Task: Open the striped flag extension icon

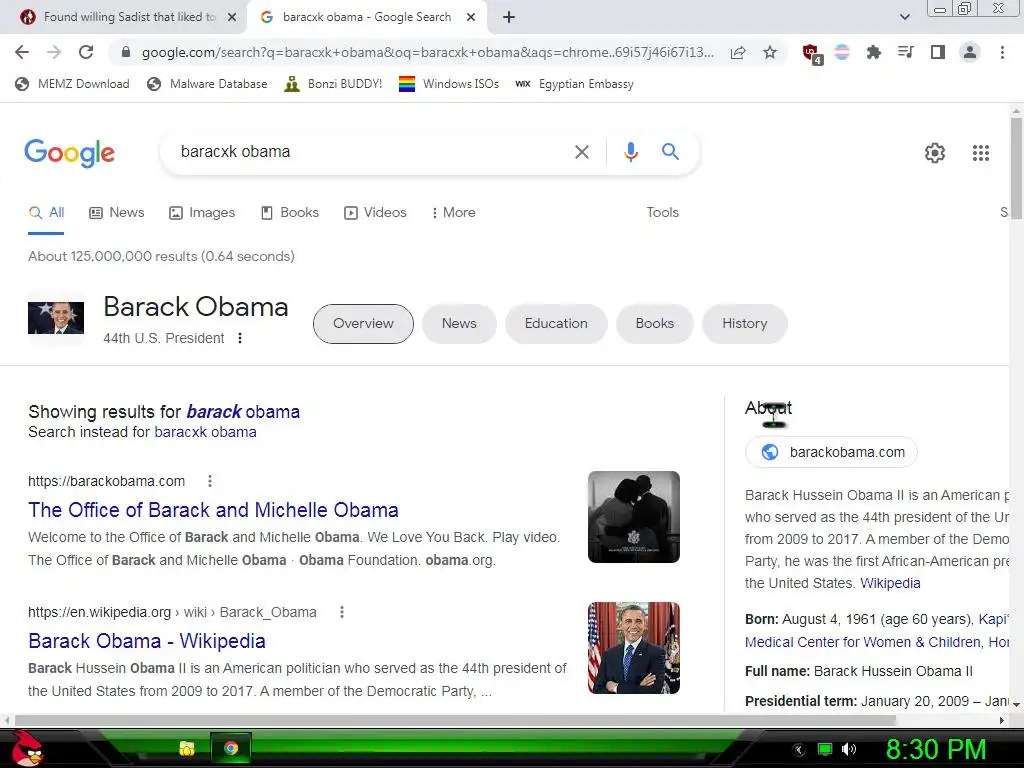Action: [842, 52]
